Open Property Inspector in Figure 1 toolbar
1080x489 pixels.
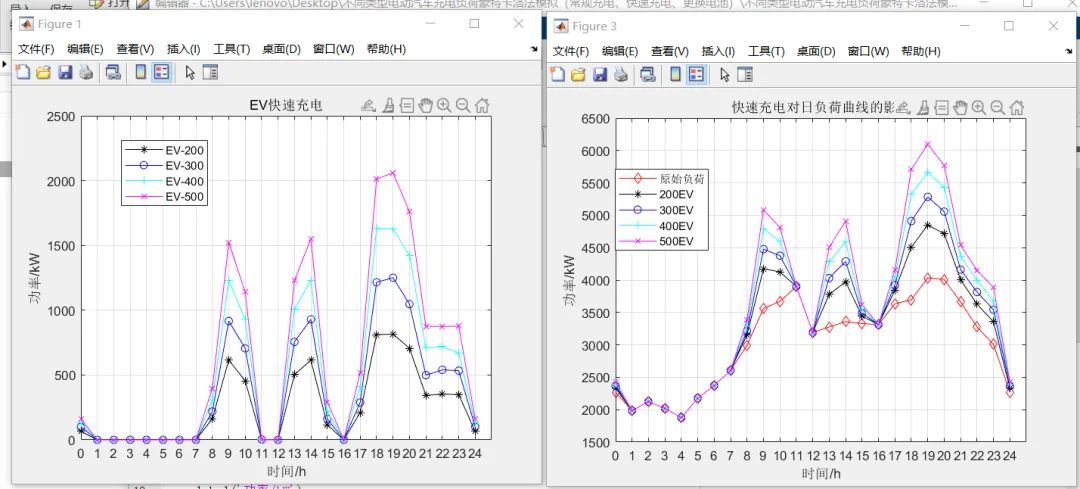click(x=210, y=72)
